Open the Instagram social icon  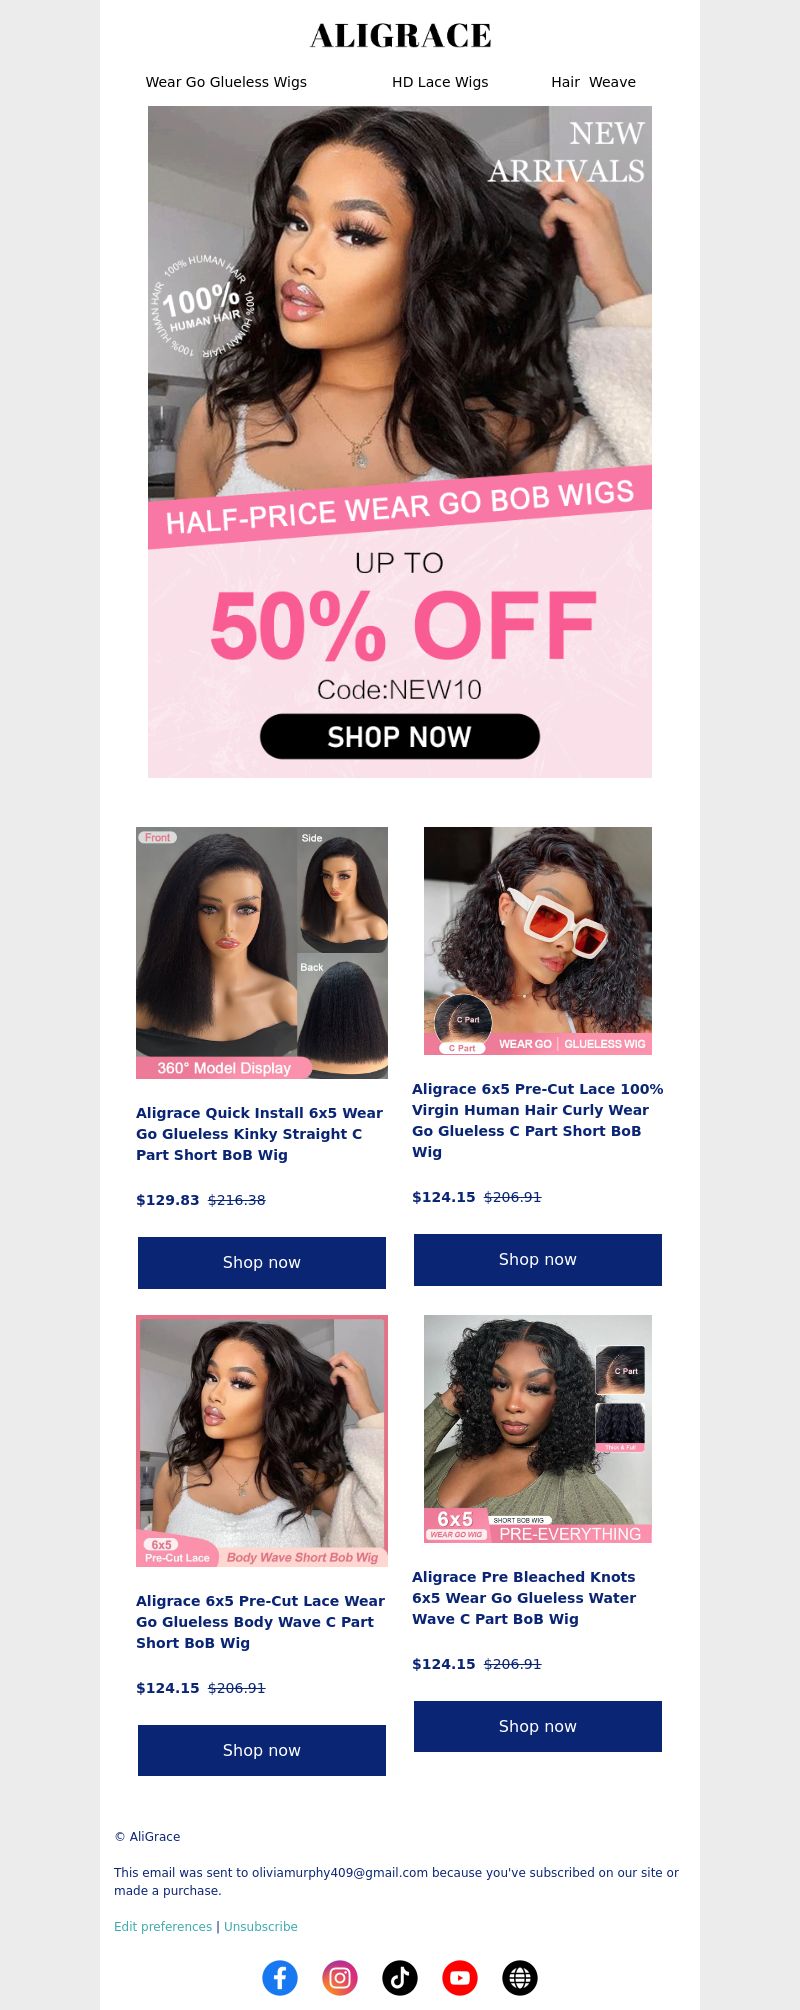(340, 1977)
